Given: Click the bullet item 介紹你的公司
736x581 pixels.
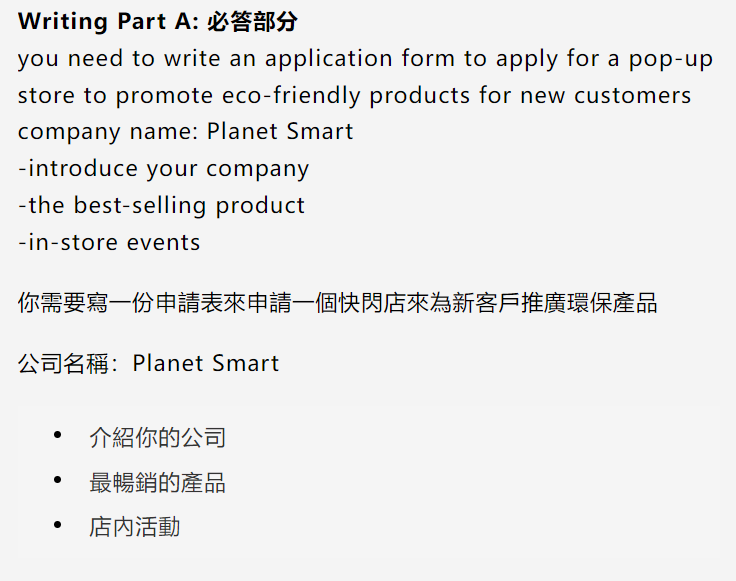Looking at the screenshot, I should tap(157, 437).
